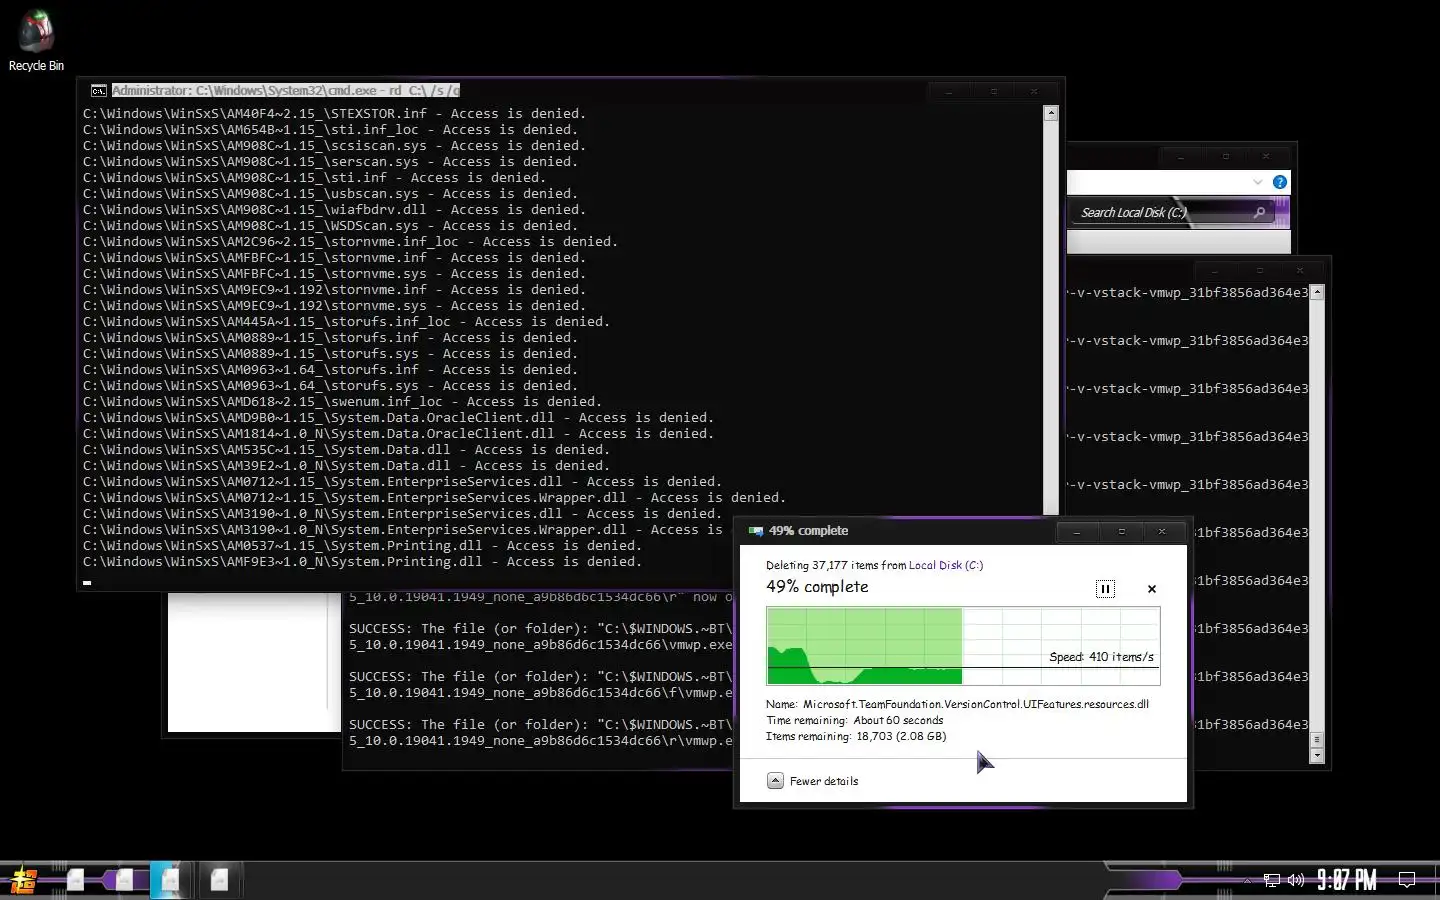Expand the Explorer ribbon chevron
Viewport: 1440px width, 900px height.
[1257, 182]
